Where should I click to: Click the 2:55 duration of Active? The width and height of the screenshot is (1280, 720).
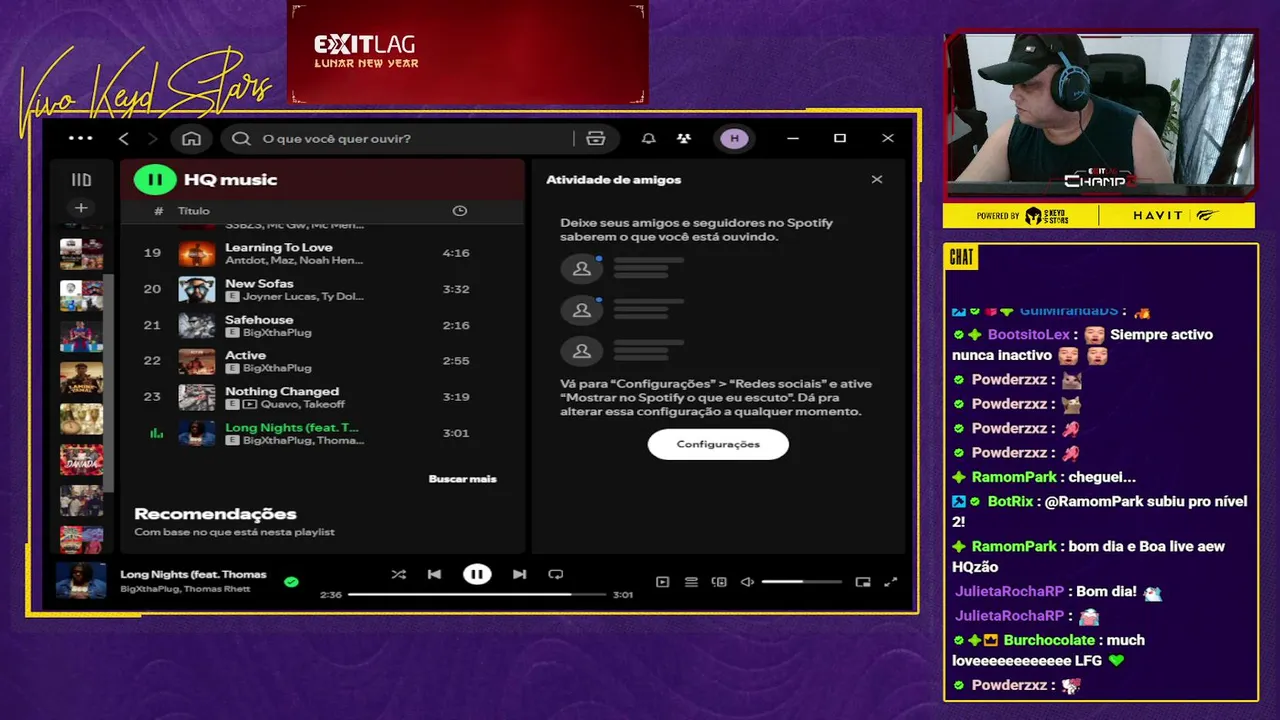tap(456, 361)
